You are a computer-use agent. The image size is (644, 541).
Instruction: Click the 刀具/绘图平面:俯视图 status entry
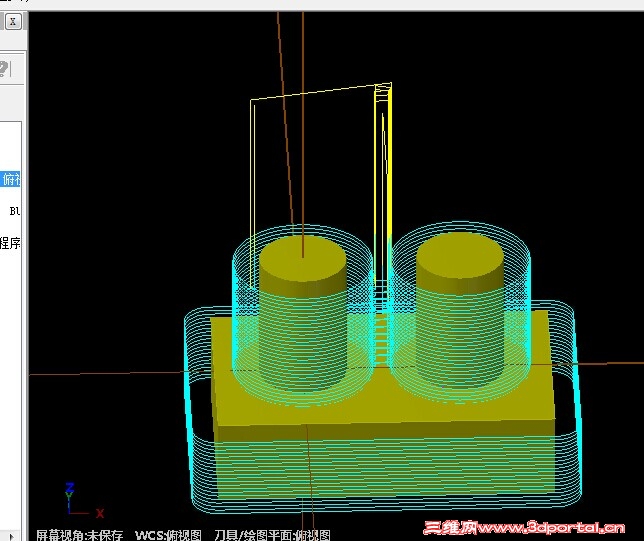pos(272,535)
